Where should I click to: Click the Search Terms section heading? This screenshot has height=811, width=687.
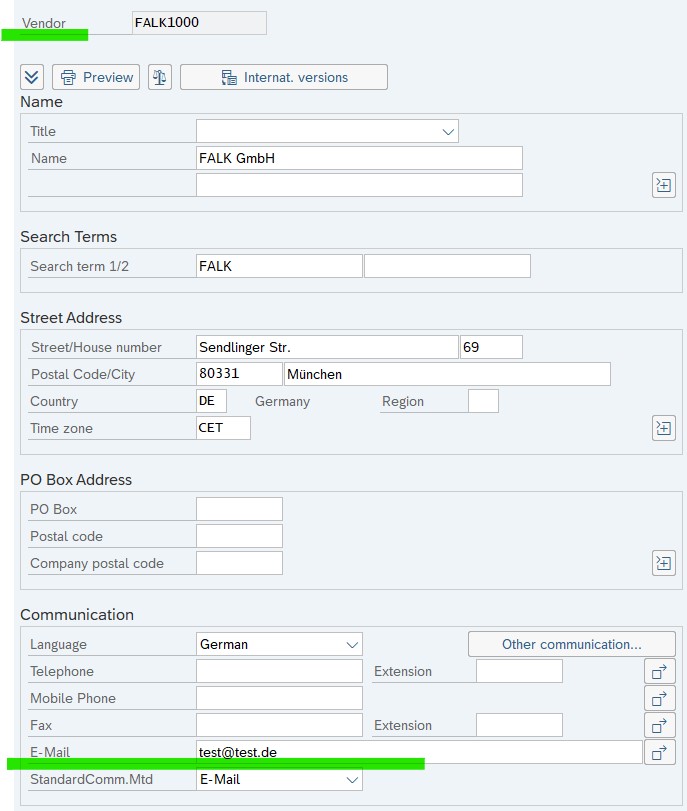(68, 237)
